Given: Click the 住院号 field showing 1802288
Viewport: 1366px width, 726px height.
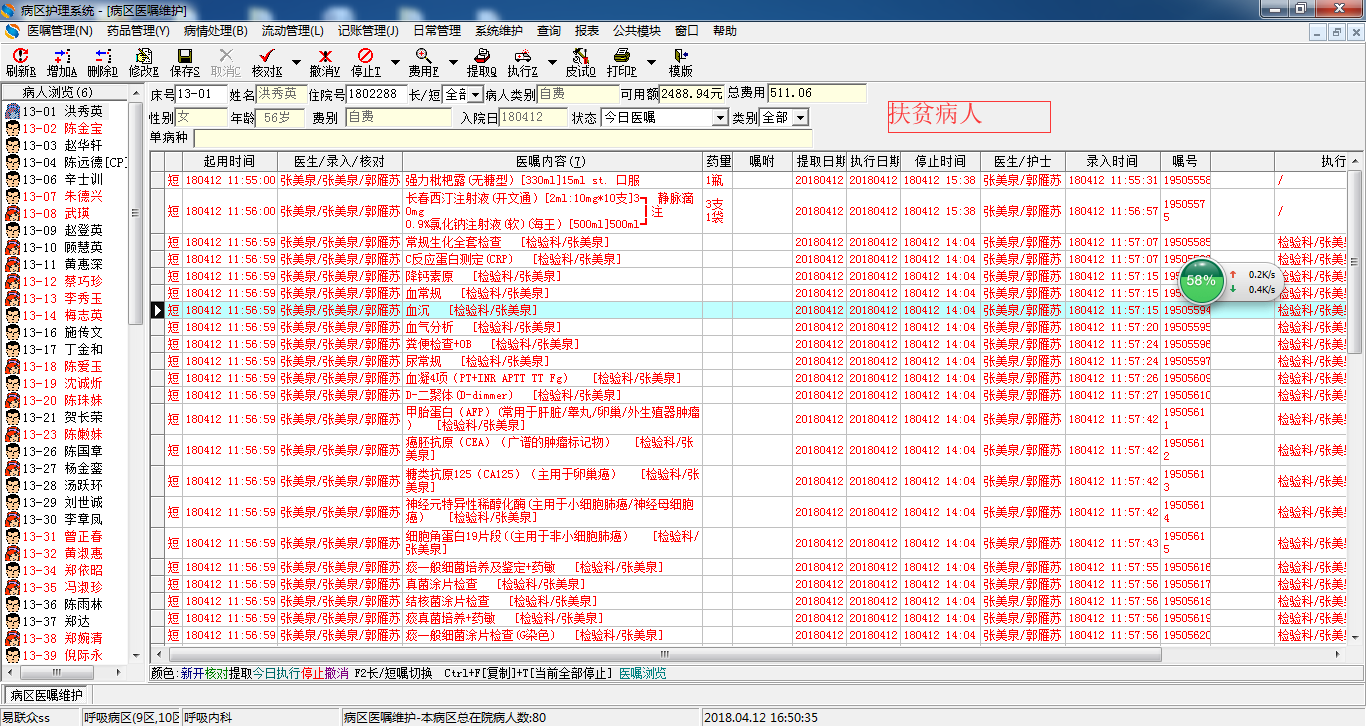Looking at the screenshot, I should [x=375, y=94].
